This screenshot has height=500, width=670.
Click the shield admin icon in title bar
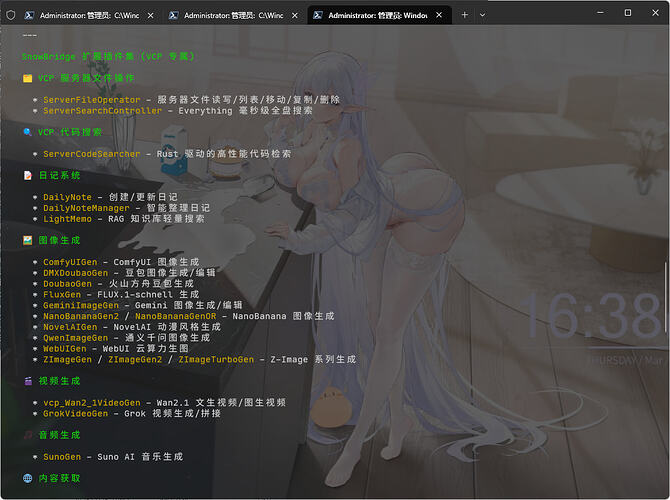click(11, 15)
